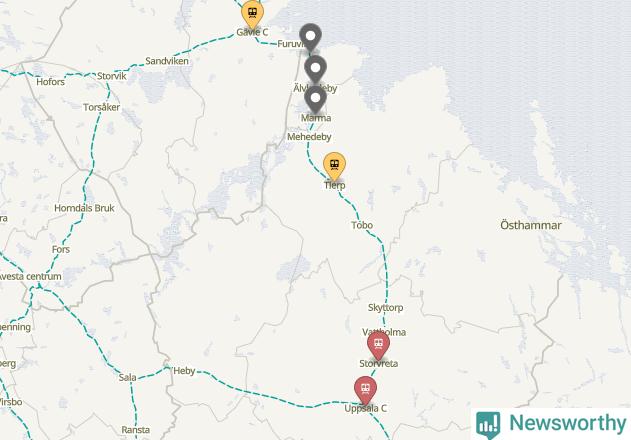Select the yellow train marker above Tierp

point(334,166)
